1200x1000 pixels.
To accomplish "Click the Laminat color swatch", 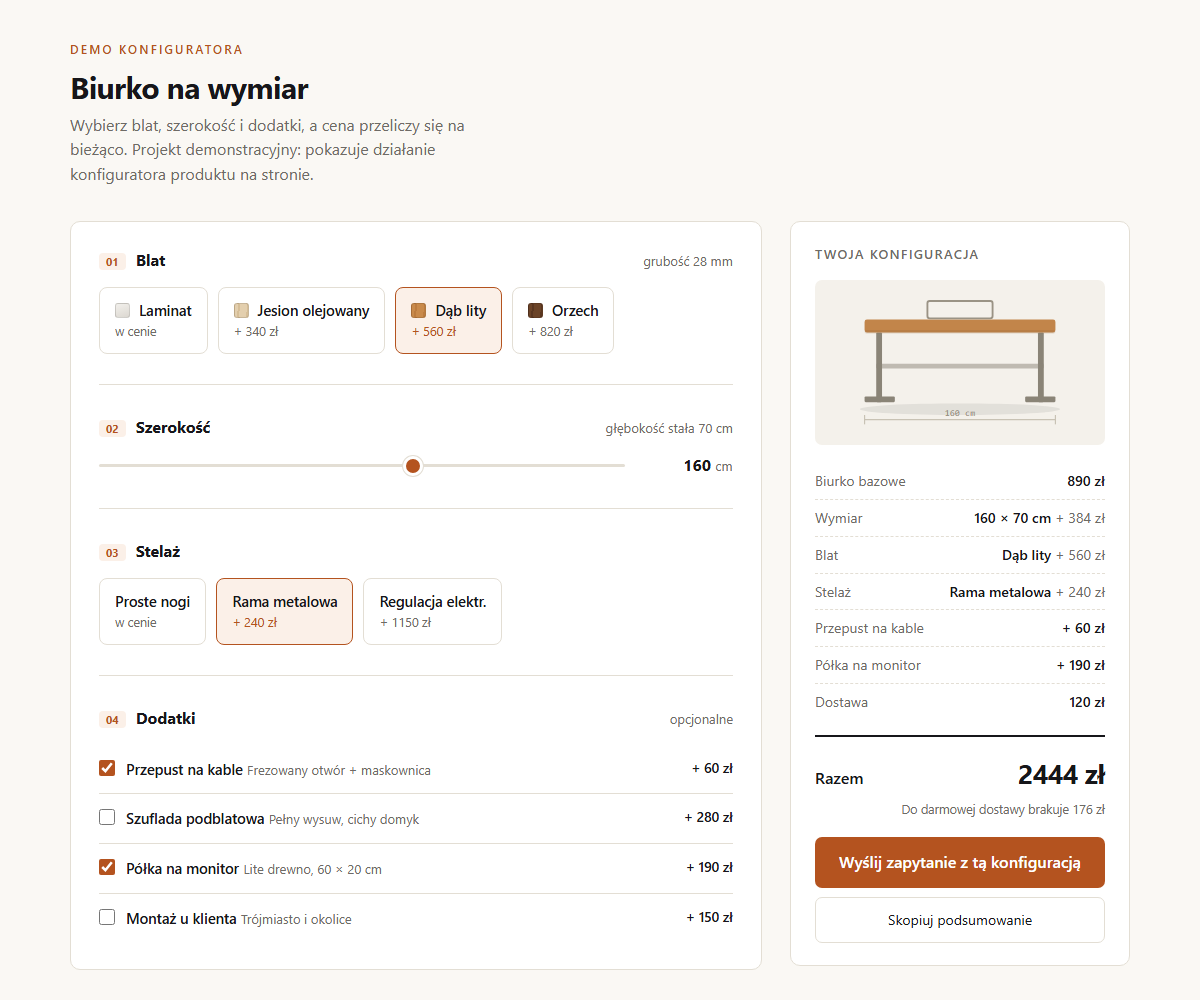I will click(123, 311).
